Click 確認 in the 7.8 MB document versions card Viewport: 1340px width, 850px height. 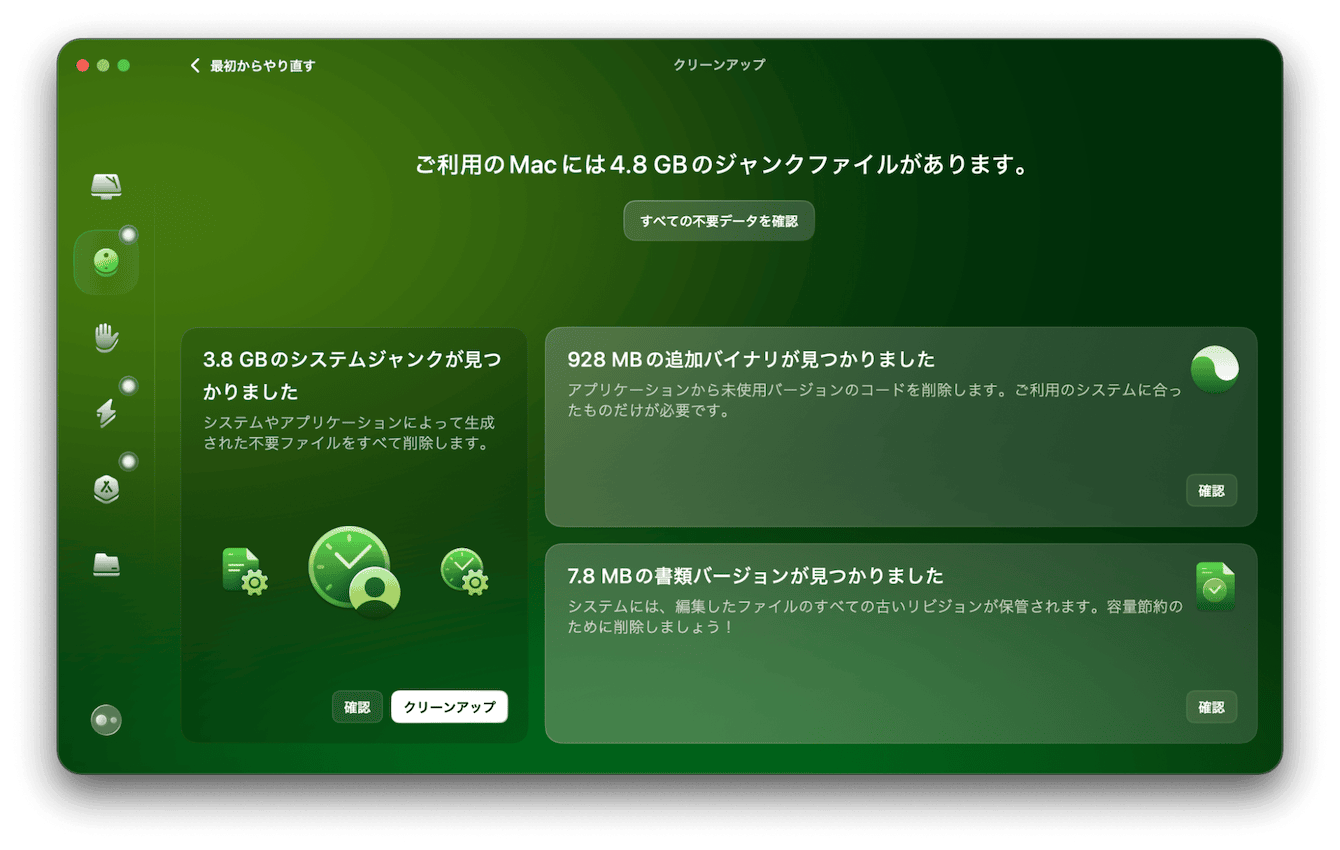1211,707
